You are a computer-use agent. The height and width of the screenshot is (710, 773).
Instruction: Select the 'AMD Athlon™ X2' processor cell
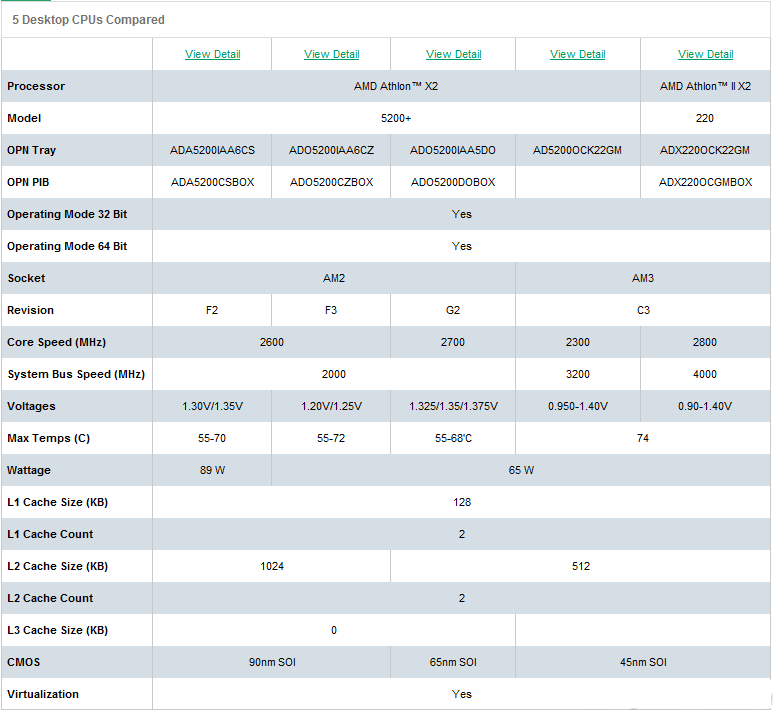click(x=396, y=86)
